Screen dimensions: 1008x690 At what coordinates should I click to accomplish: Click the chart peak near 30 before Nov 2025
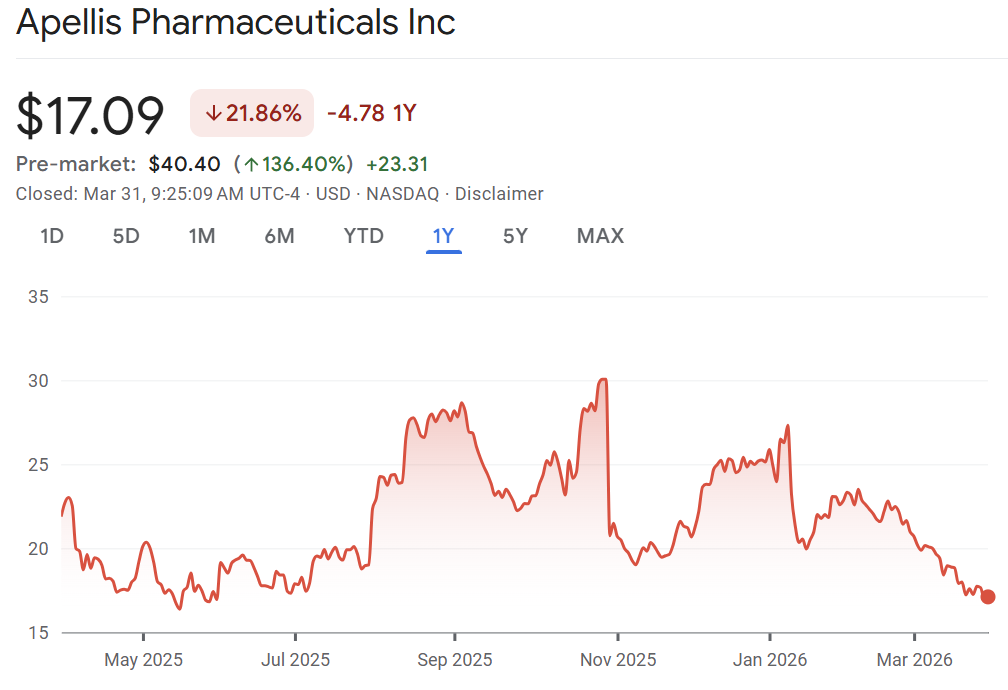pyautogui.click(x=603, y=380)
